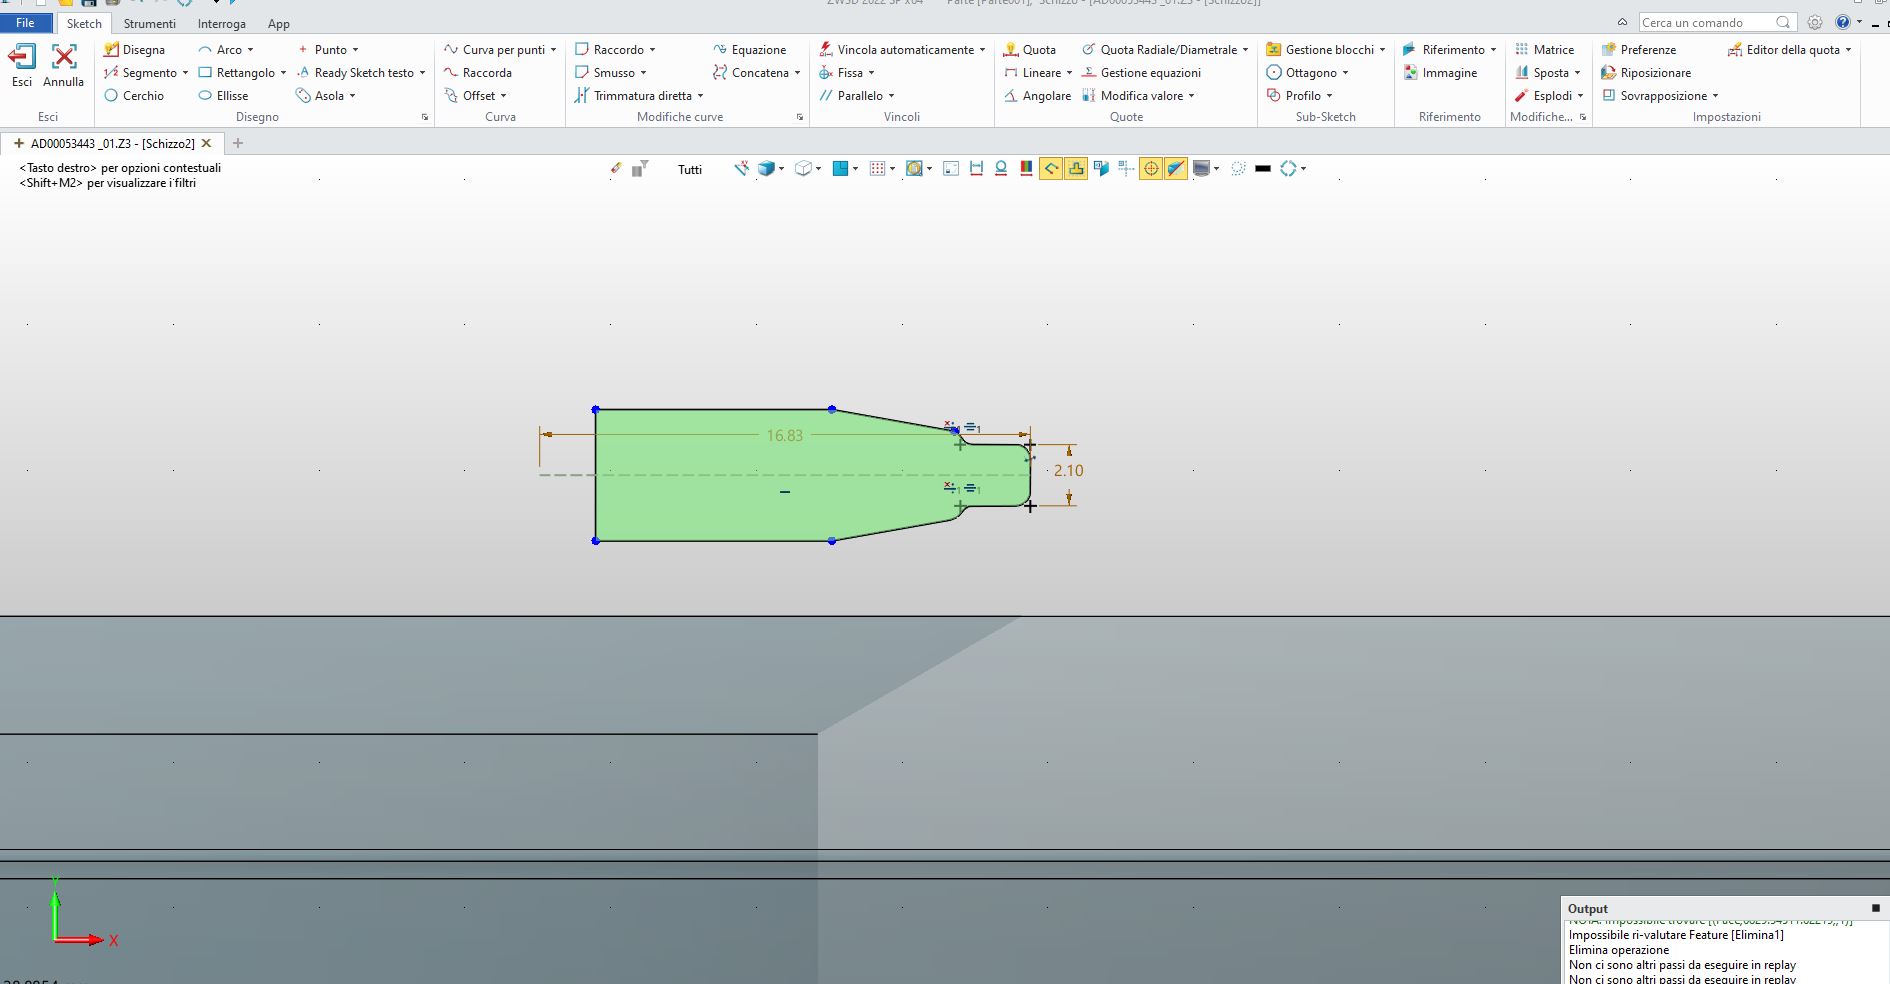Click the red-green-blue color bars icon

[x=1026, y=169]
